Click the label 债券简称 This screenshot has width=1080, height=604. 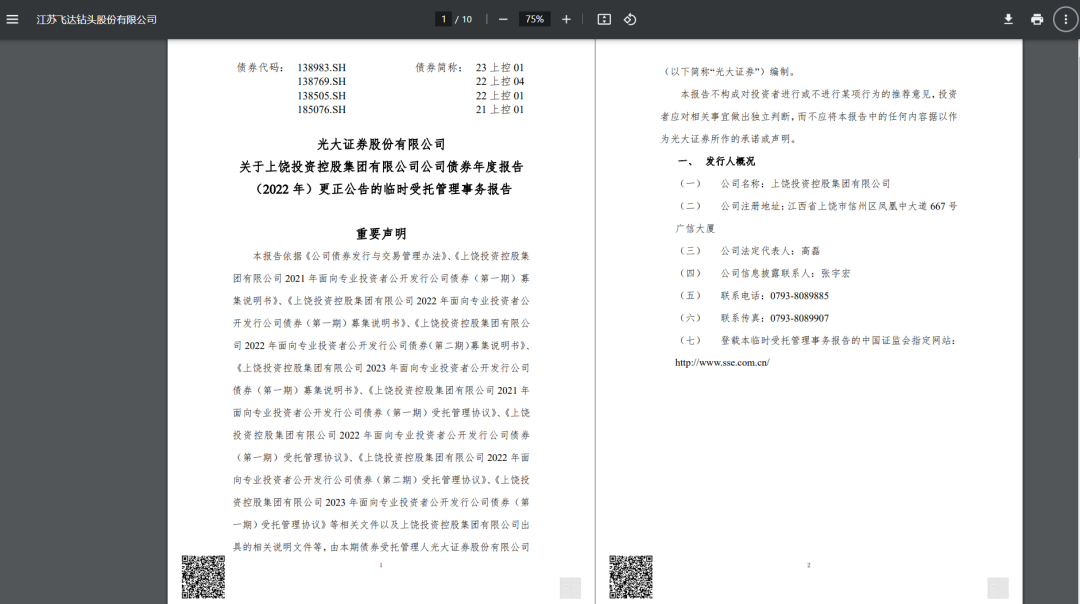(439, 67)
